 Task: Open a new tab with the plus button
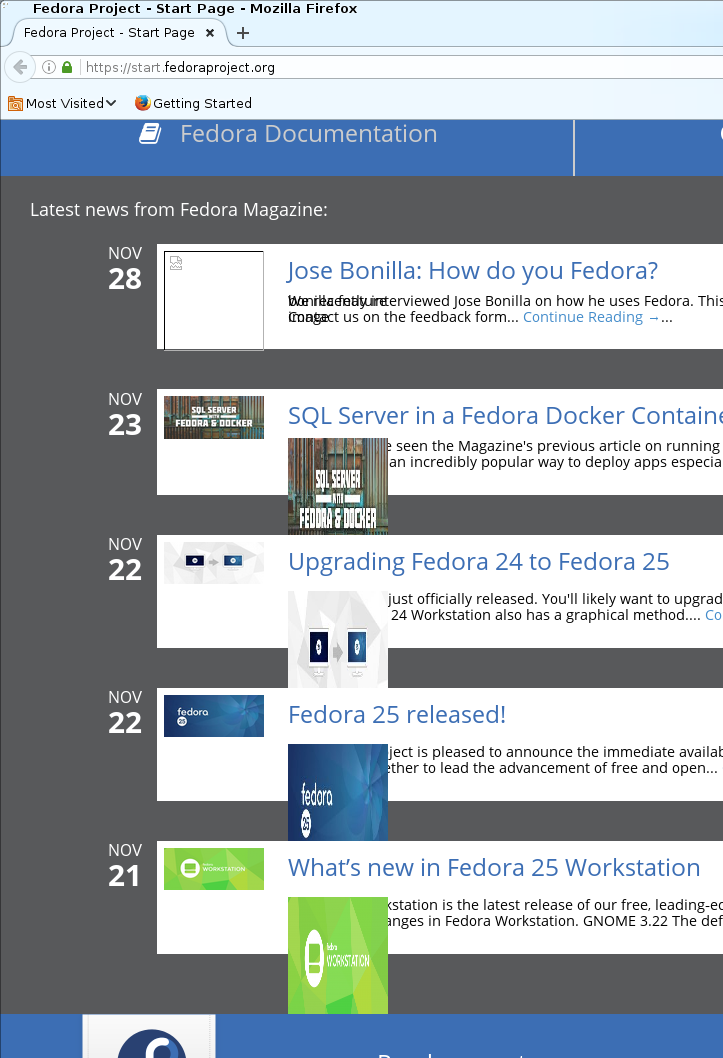[x=243, y=33]
